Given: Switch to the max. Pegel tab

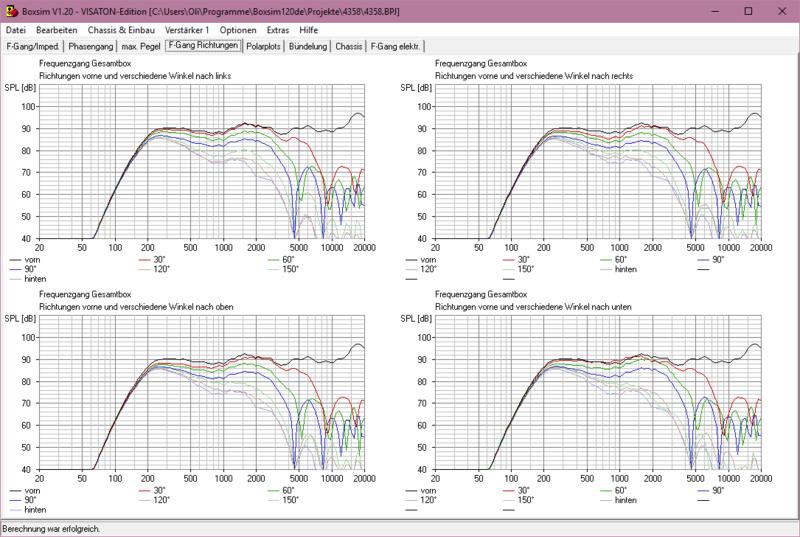Looking at the screenshot, I should pyautogui.click(x=141, y=46).
